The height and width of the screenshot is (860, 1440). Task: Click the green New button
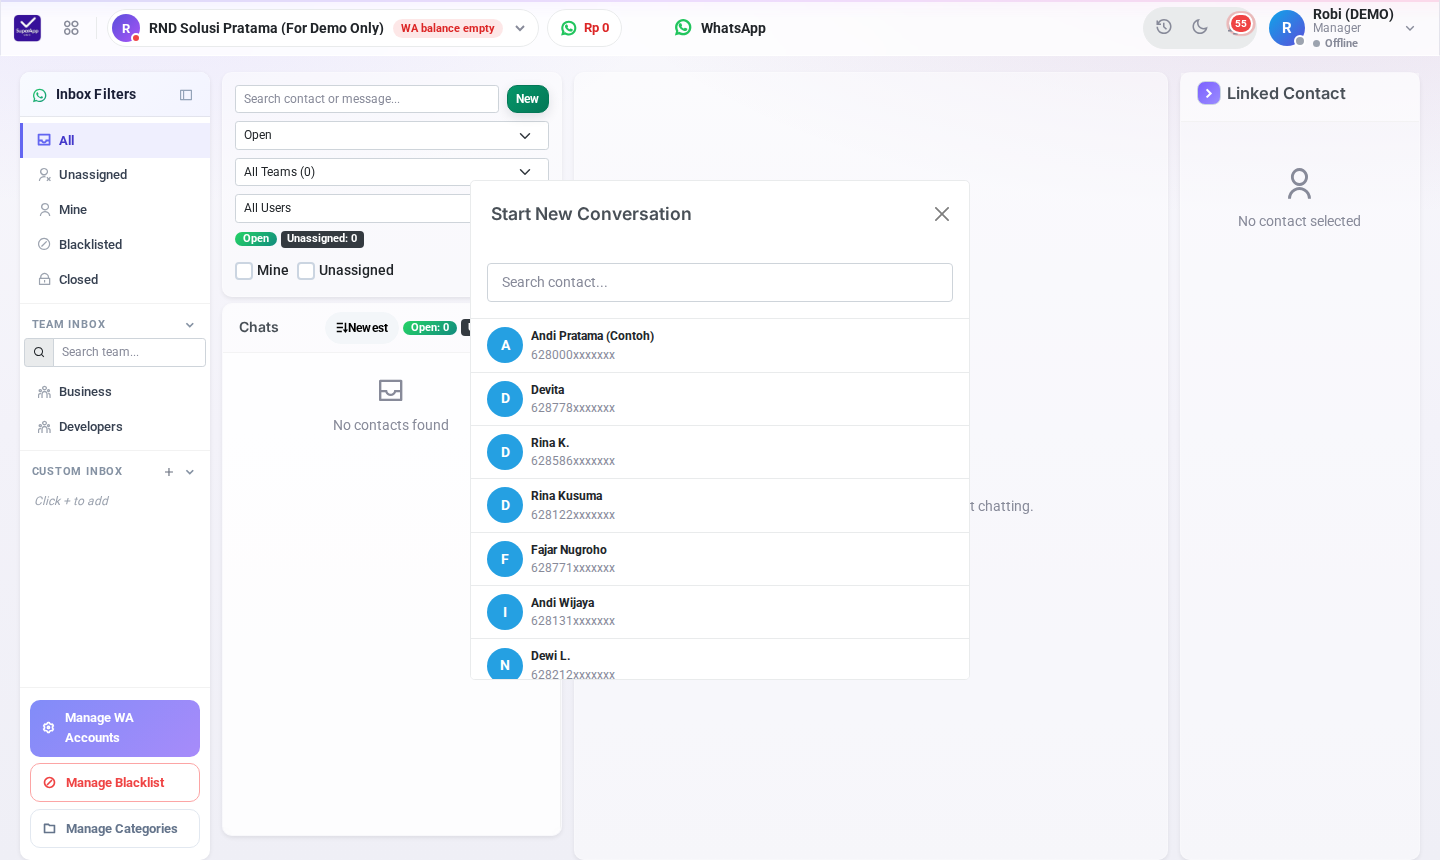[x=528, y=99]
